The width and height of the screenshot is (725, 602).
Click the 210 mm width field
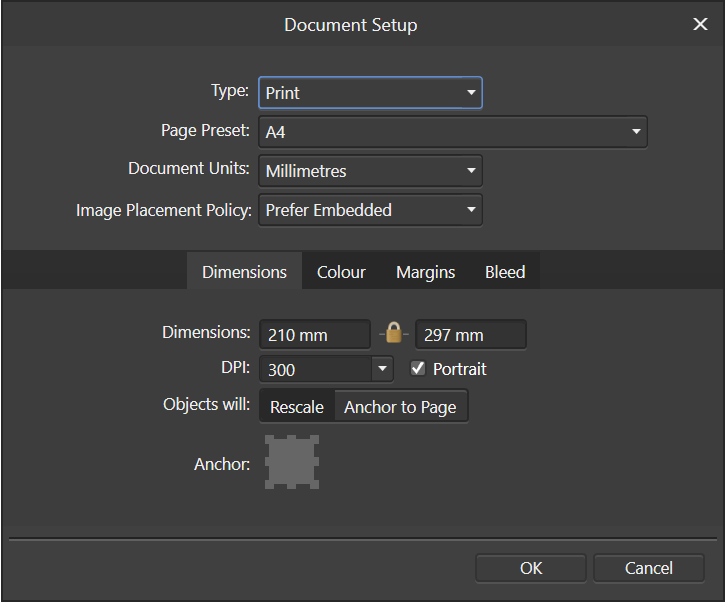click(315, 334)
